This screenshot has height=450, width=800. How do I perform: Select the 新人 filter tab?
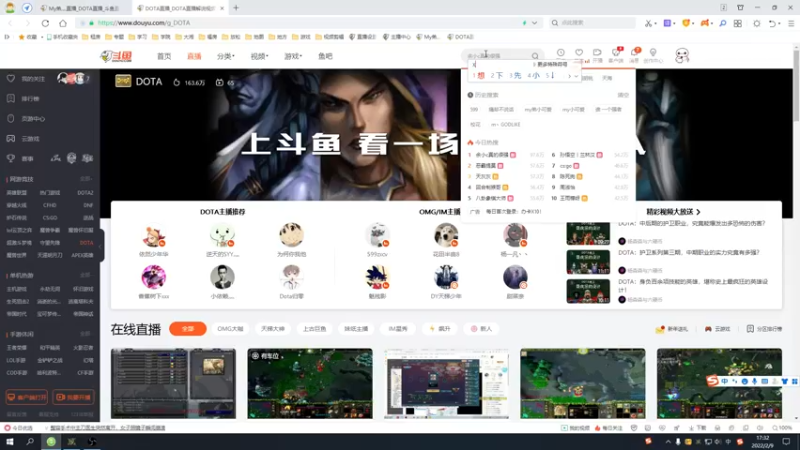click(x=481, y=329)
